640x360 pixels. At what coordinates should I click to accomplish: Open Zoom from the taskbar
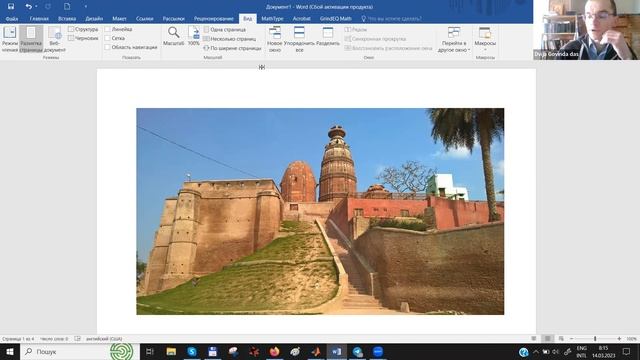378,351
